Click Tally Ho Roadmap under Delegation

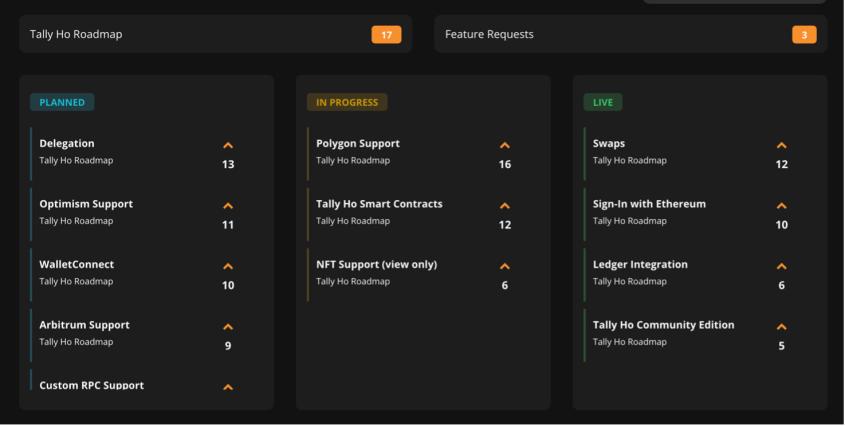[x=76, y=160]
